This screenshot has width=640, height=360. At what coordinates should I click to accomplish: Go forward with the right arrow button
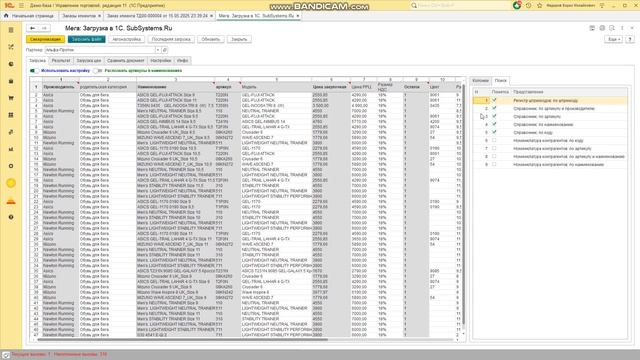44,28
